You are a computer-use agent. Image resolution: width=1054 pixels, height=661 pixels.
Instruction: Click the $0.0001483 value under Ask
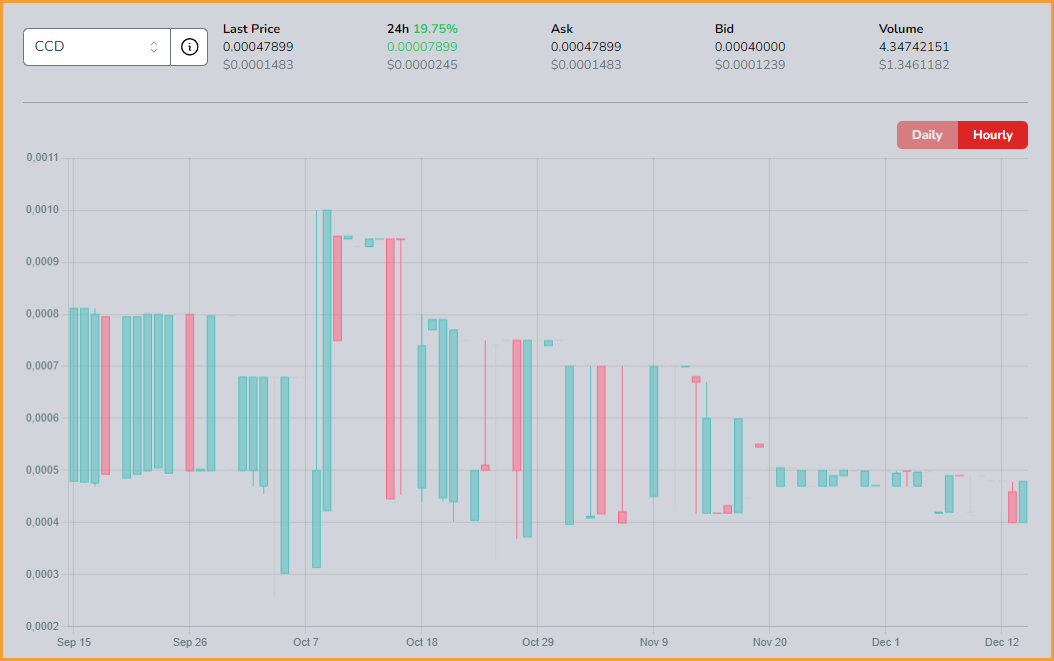586,65
